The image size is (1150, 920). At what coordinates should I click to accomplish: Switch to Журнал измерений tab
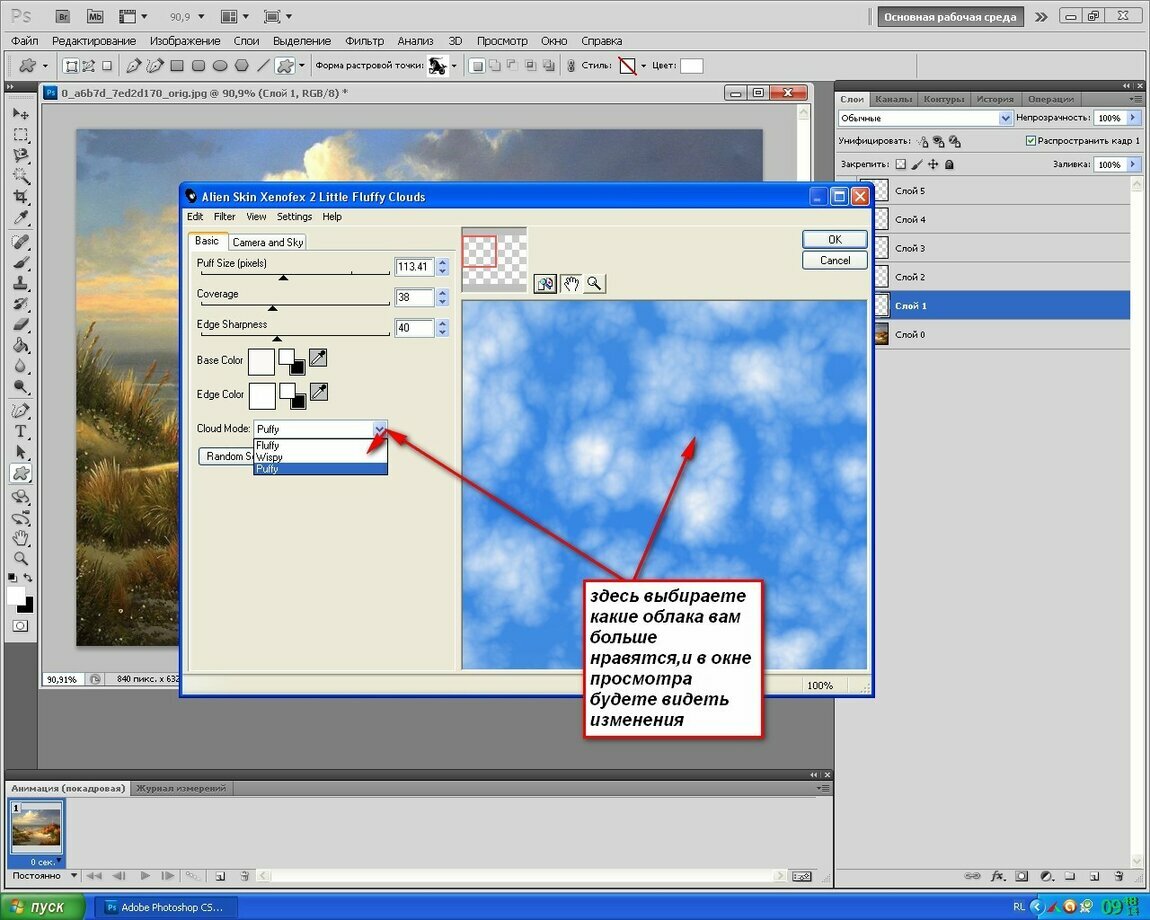[180, 788]
